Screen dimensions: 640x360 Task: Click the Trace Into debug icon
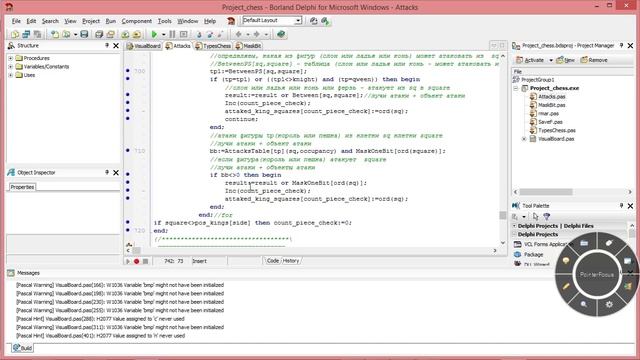199,34
